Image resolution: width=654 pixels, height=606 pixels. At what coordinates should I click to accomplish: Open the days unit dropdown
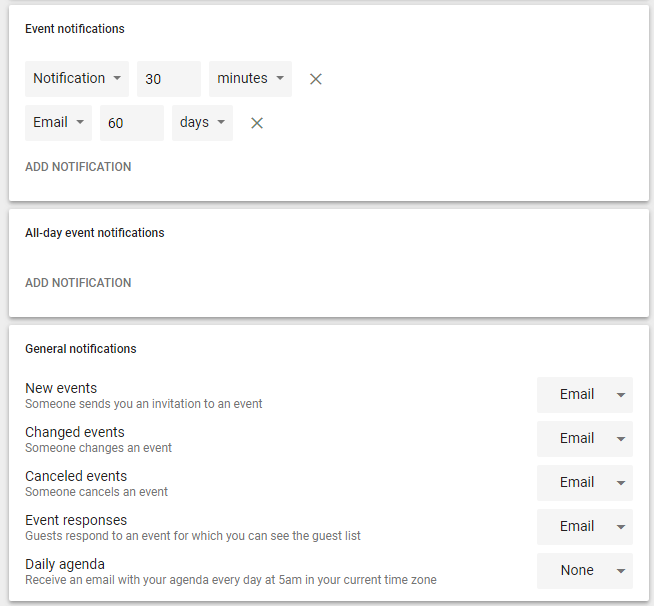coord(202,123)
